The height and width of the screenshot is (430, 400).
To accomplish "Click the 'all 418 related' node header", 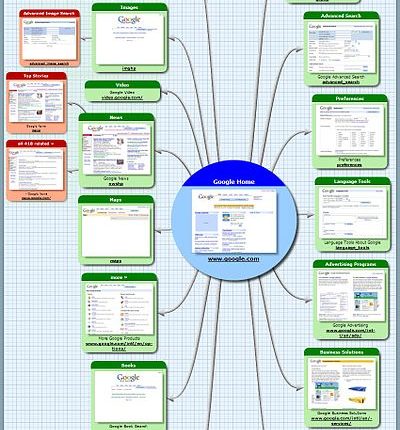I will 36,144.
